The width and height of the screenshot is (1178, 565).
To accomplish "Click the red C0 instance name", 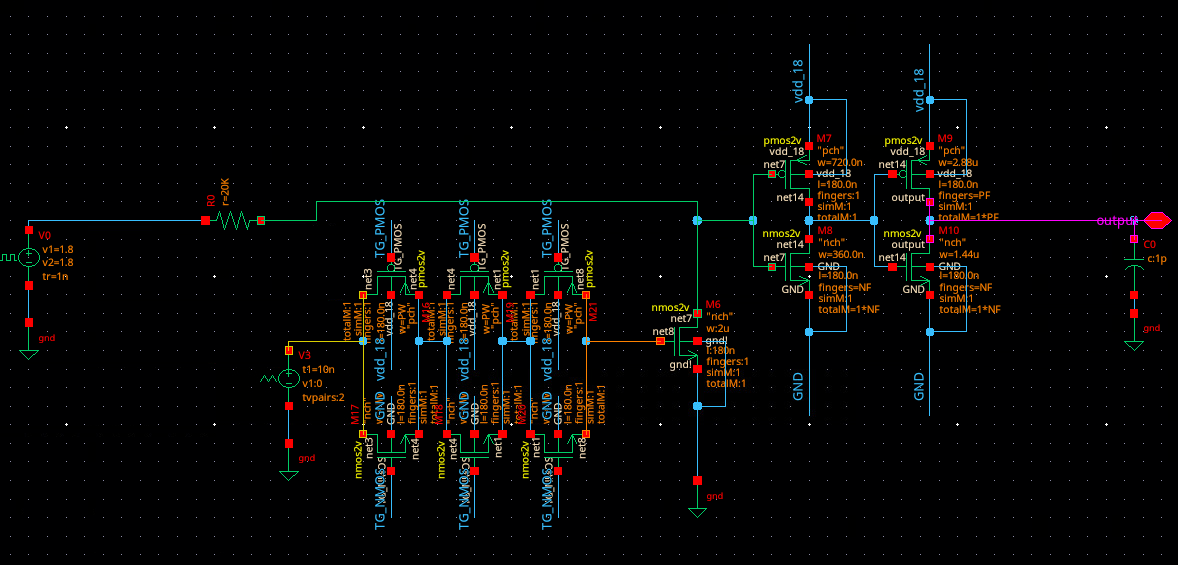I will 1149,245.
